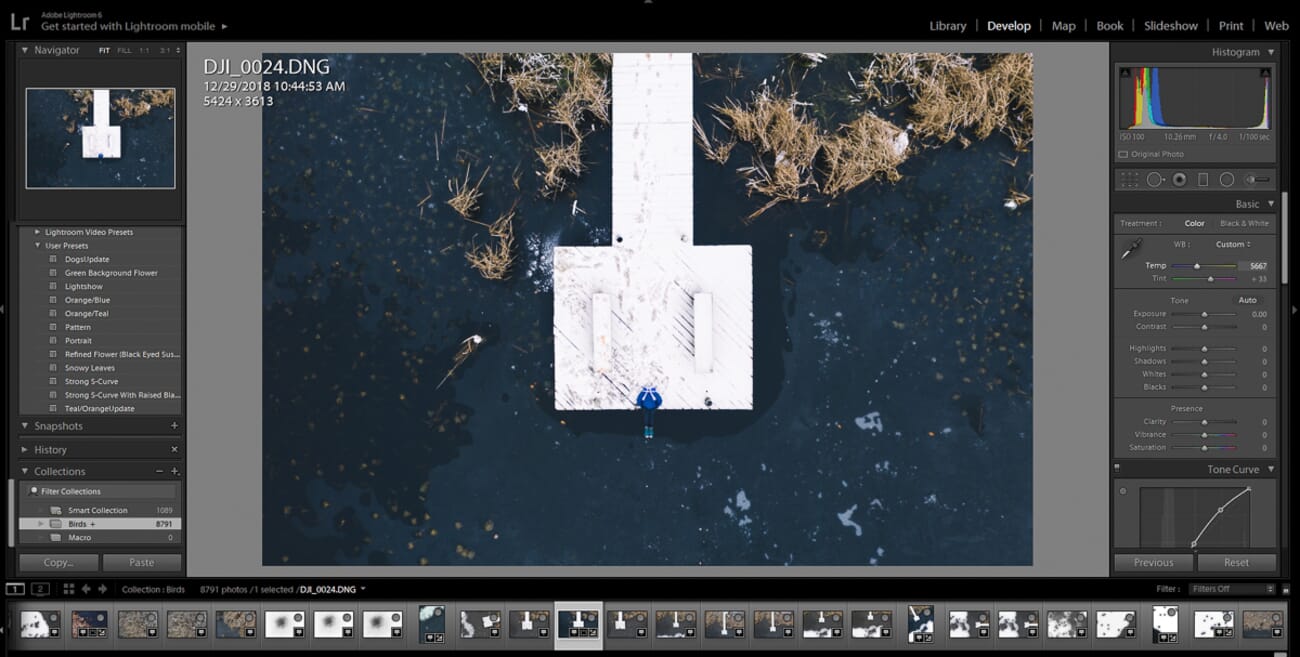This screenshot has width=1300, height=657.
Task: Switch to the Library module
Action: (x=947, y=25)
